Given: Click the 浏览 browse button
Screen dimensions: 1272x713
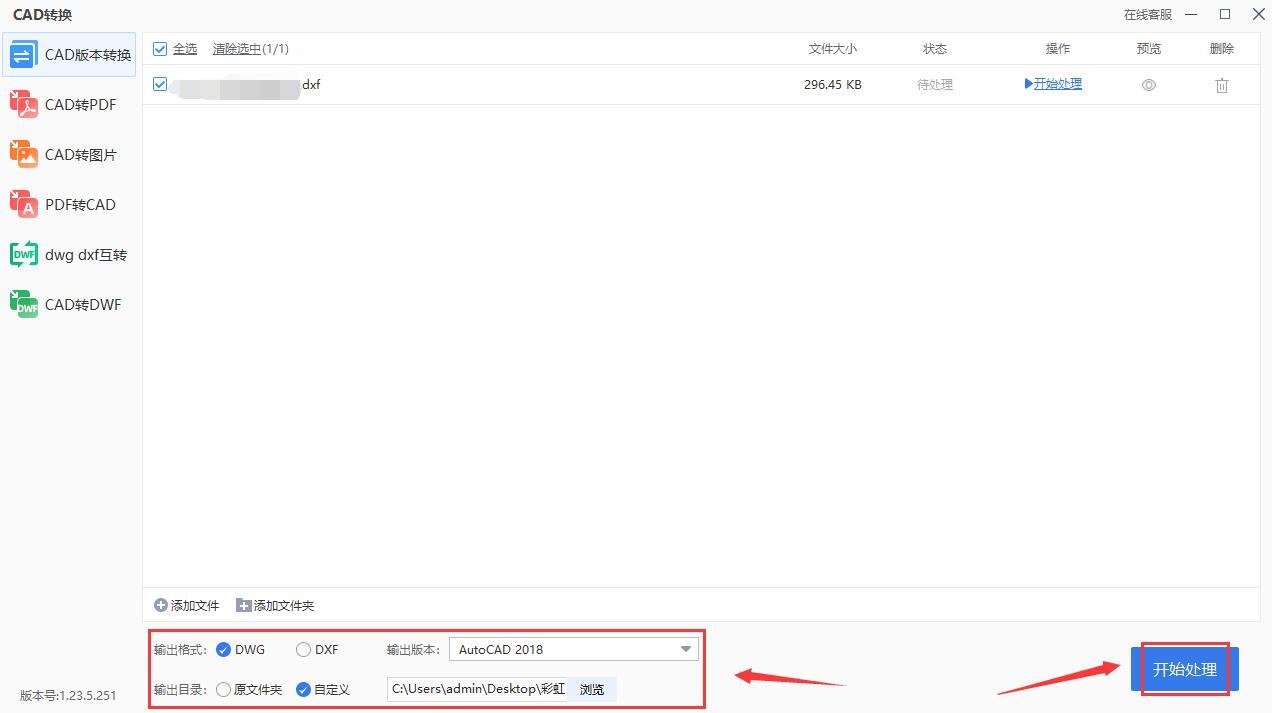Looking at the screenshot, I should tap(592, 689).
